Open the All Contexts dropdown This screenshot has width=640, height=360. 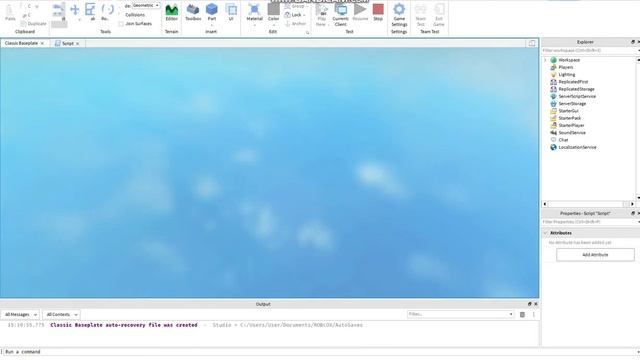62,315
